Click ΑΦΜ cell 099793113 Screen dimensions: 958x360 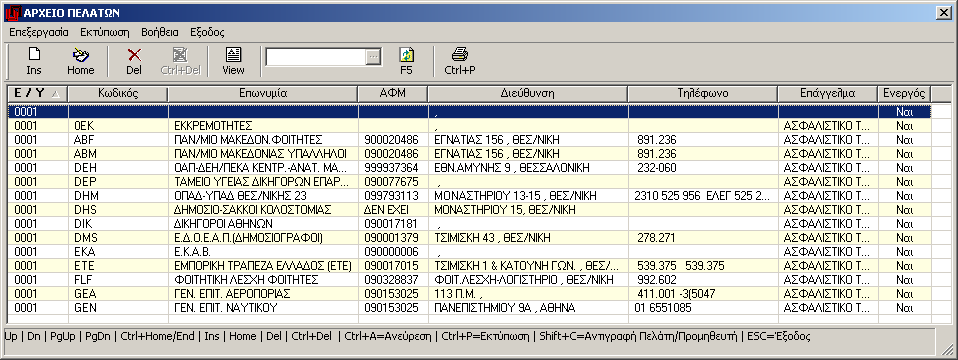(x=393, y=196)
